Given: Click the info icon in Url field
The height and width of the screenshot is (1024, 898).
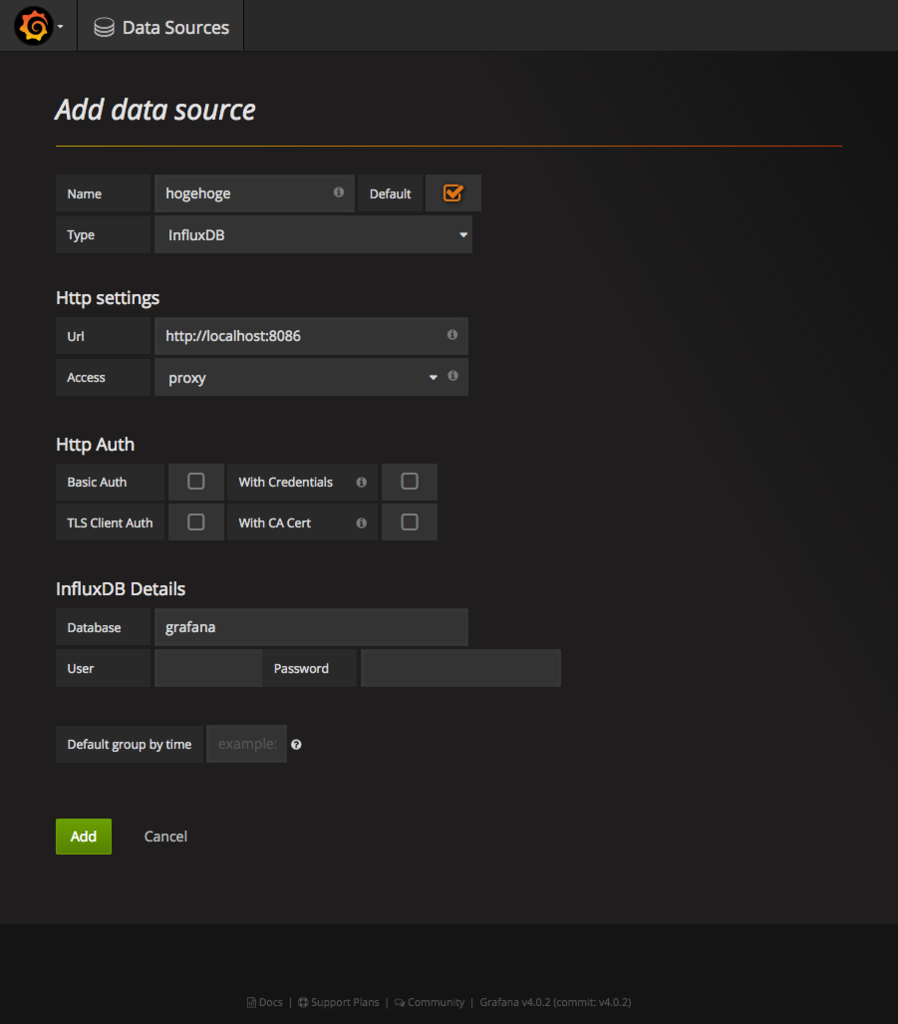Looking at the screenshot, I should tap(452, 334).
